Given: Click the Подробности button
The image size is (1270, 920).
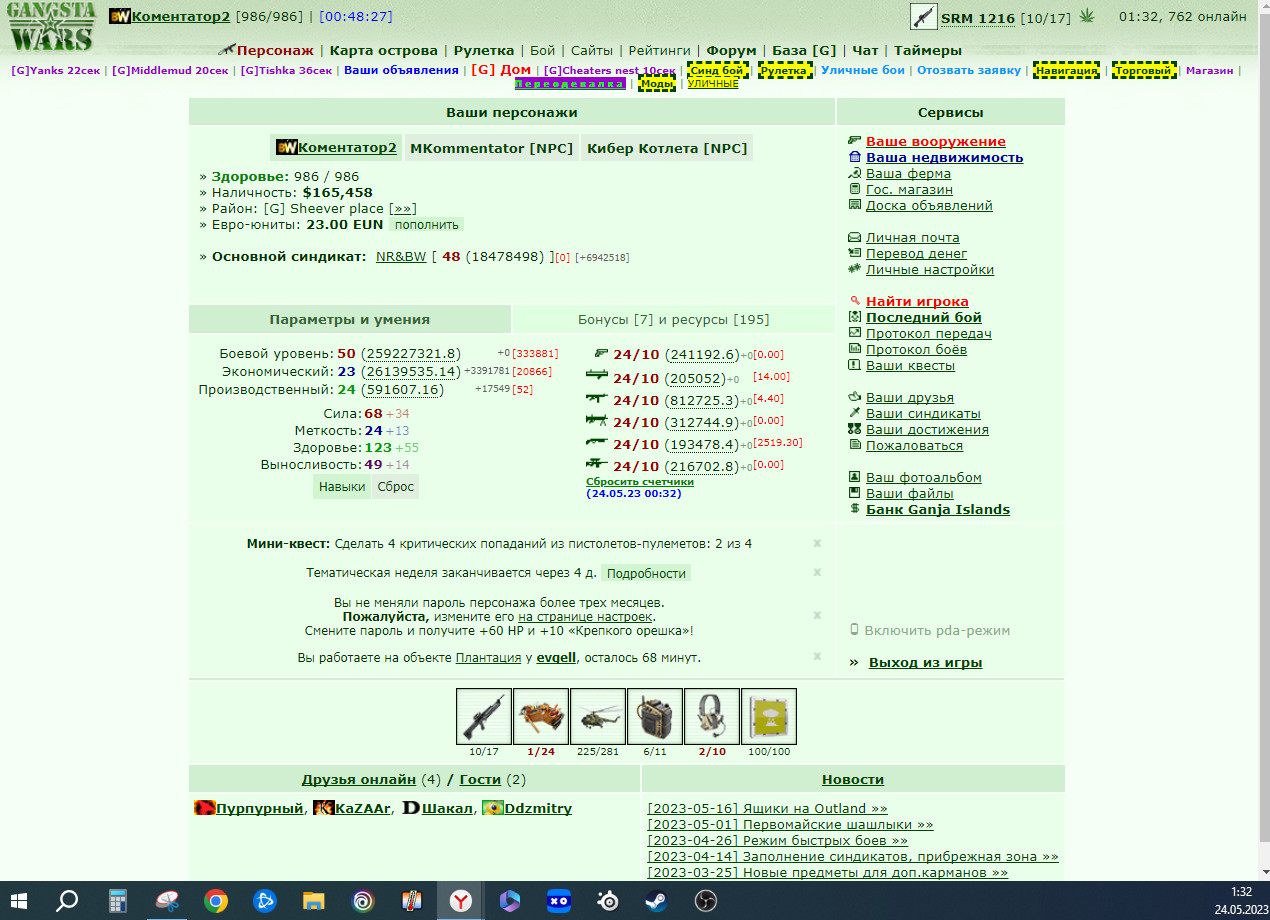Looking at the screenshot, I should point(646,573).
